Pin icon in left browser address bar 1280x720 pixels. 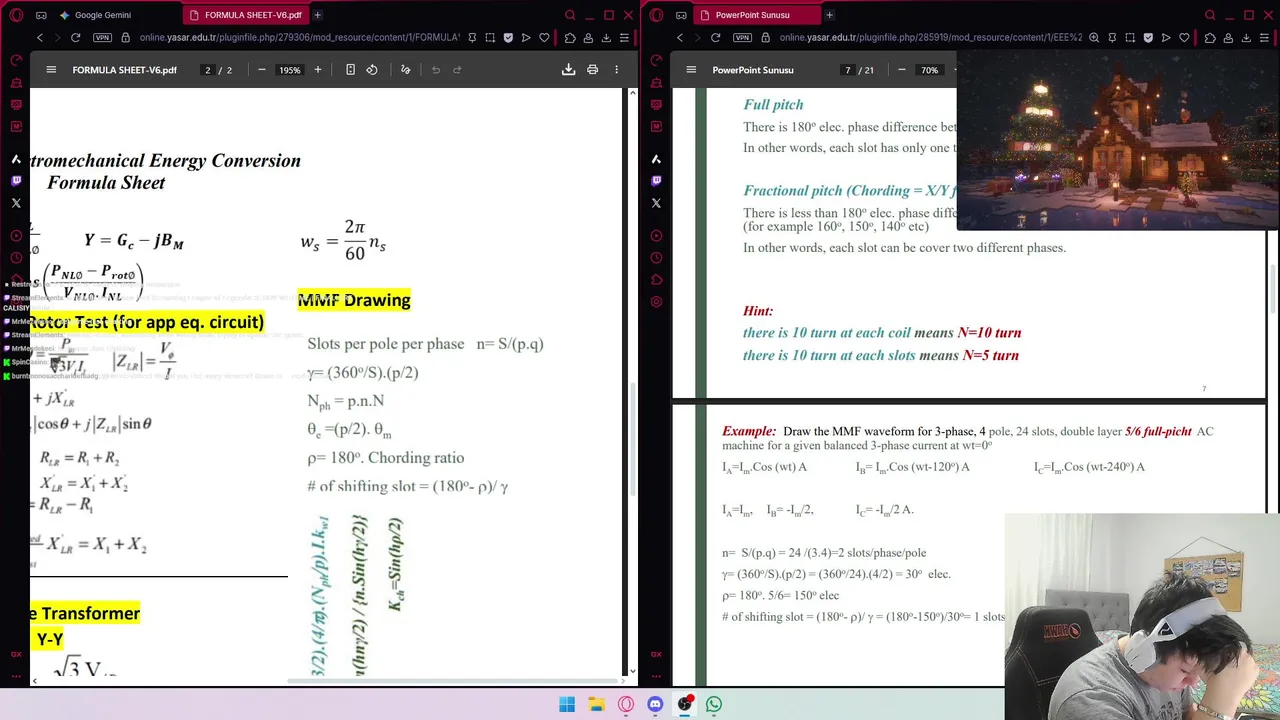tap(471, 38)
